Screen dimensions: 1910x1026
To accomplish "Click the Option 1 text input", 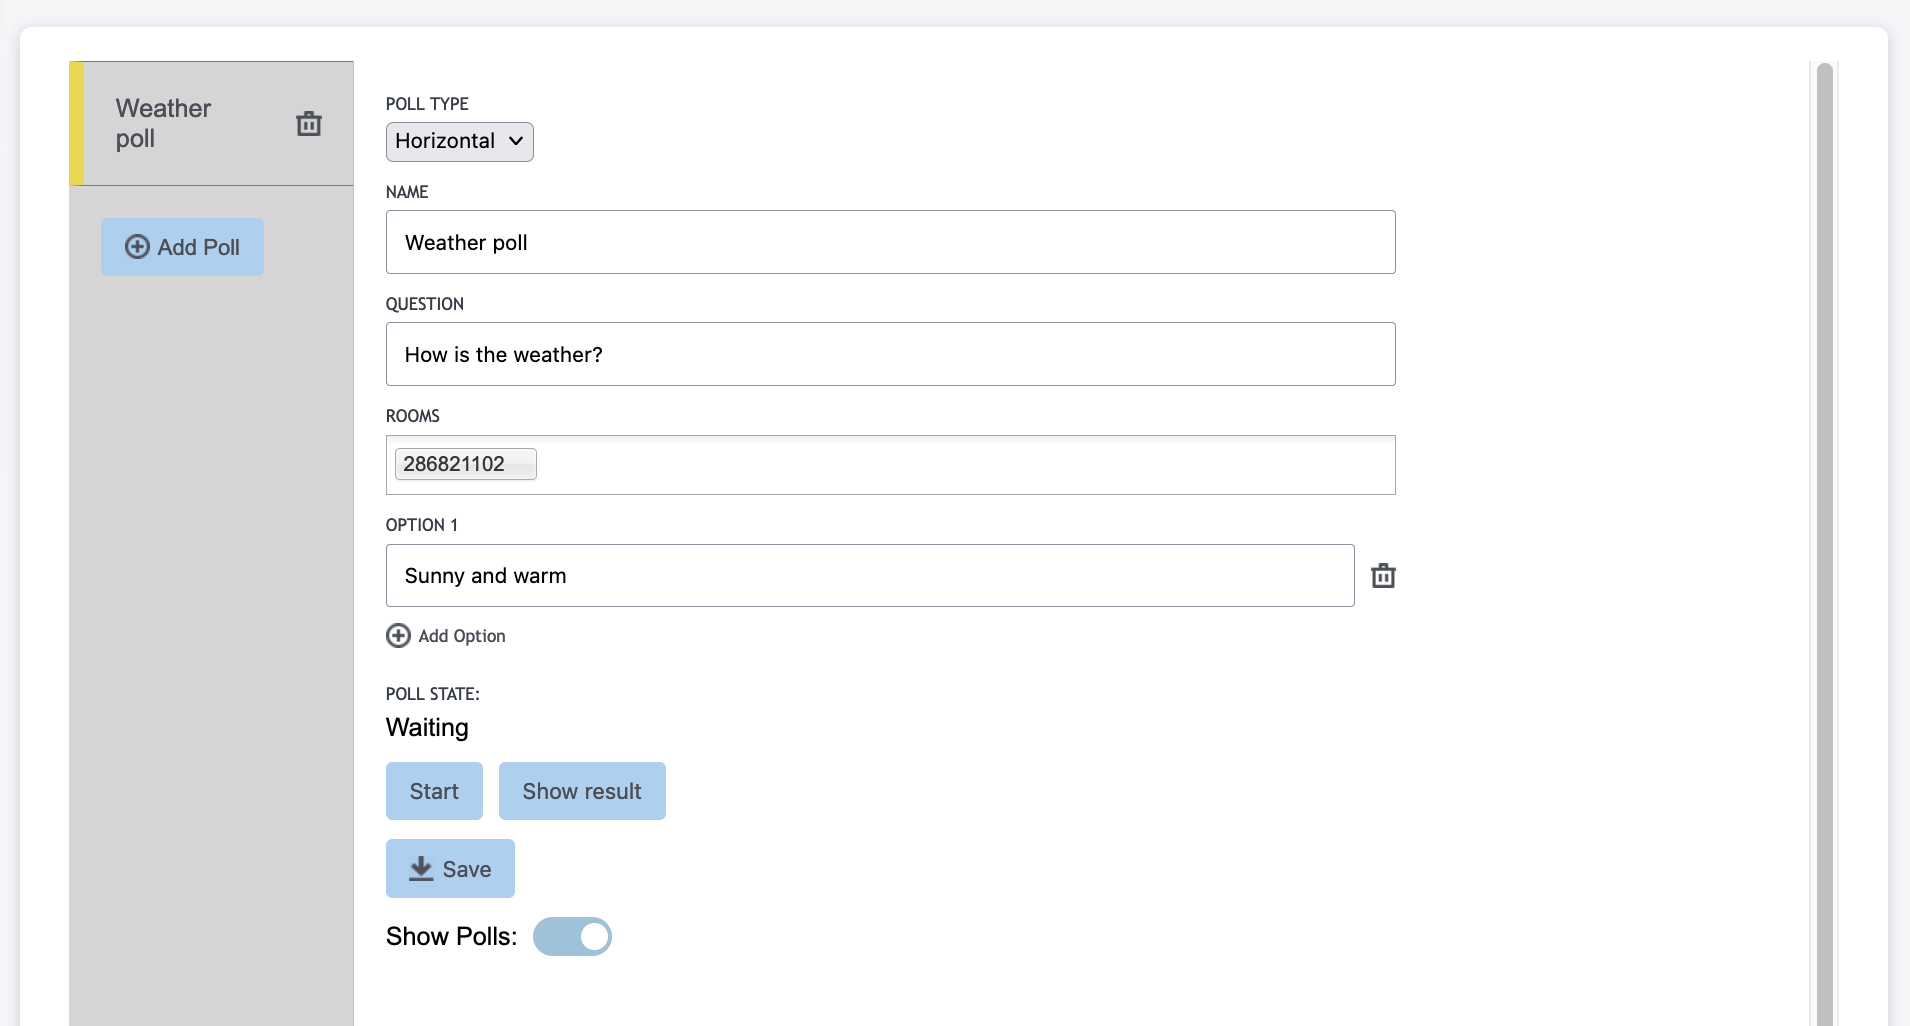I will point(870,576).
